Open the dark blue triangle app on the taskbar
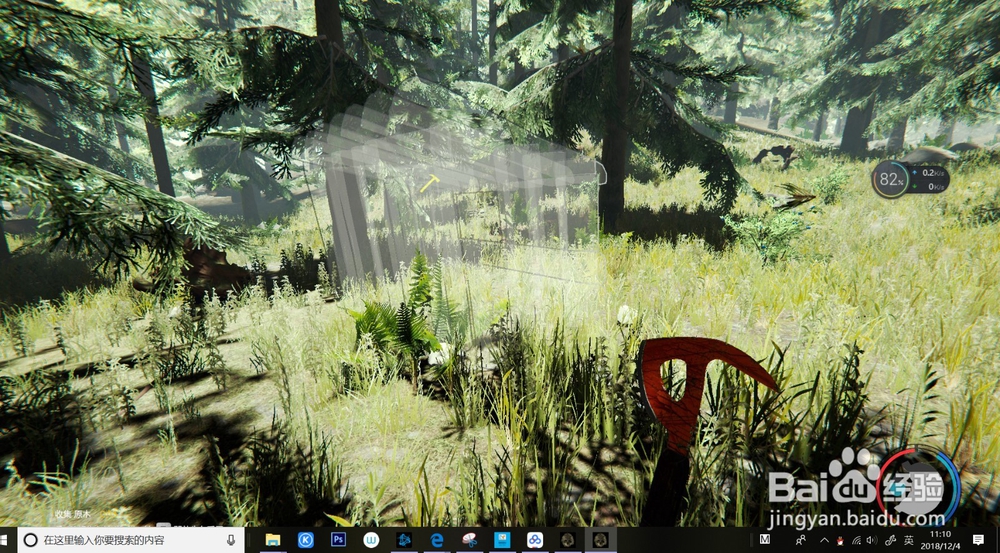 pos(404,540)
